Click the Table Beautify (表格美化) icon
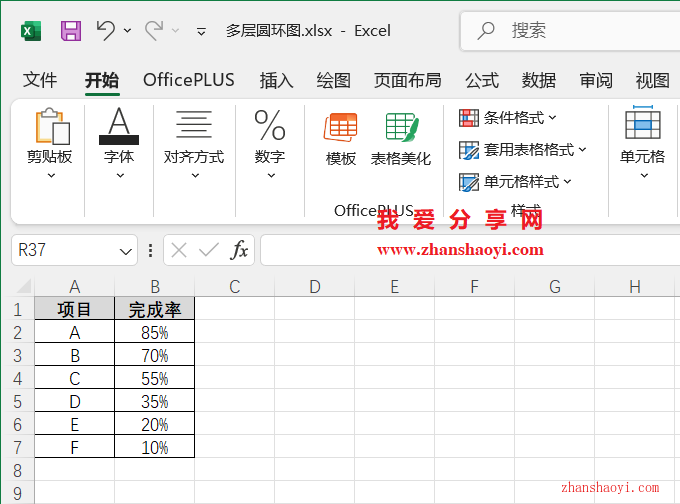680x504 pixels. (401, 140)
